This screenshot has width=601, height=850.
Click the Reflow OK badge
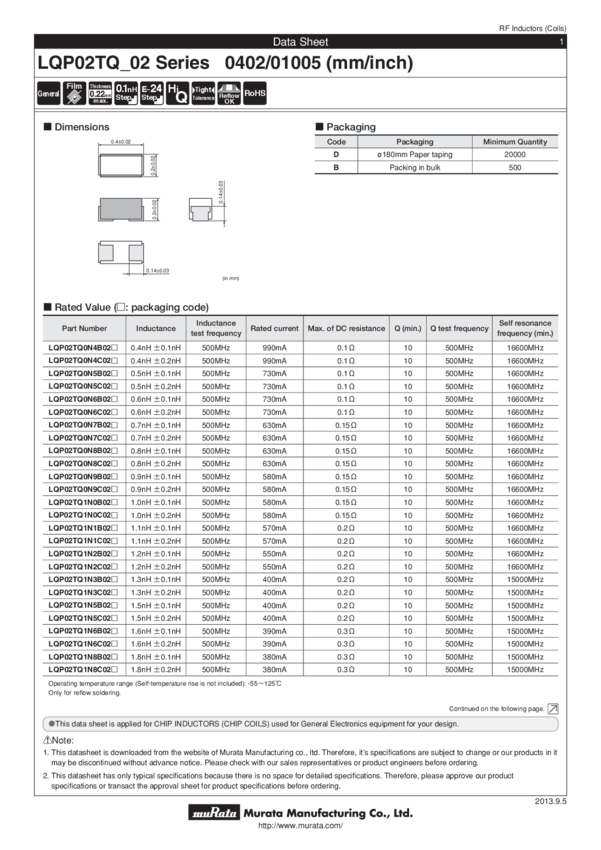point(229,93)
